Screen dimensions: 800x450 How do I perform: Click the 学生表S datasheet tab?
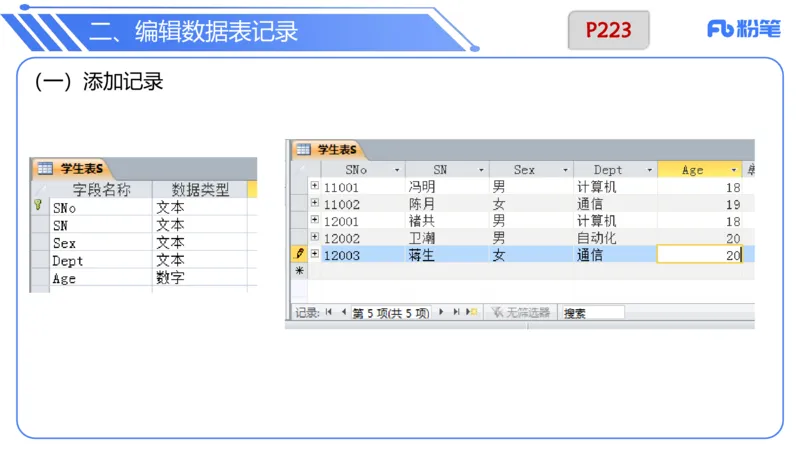(328, 149)
